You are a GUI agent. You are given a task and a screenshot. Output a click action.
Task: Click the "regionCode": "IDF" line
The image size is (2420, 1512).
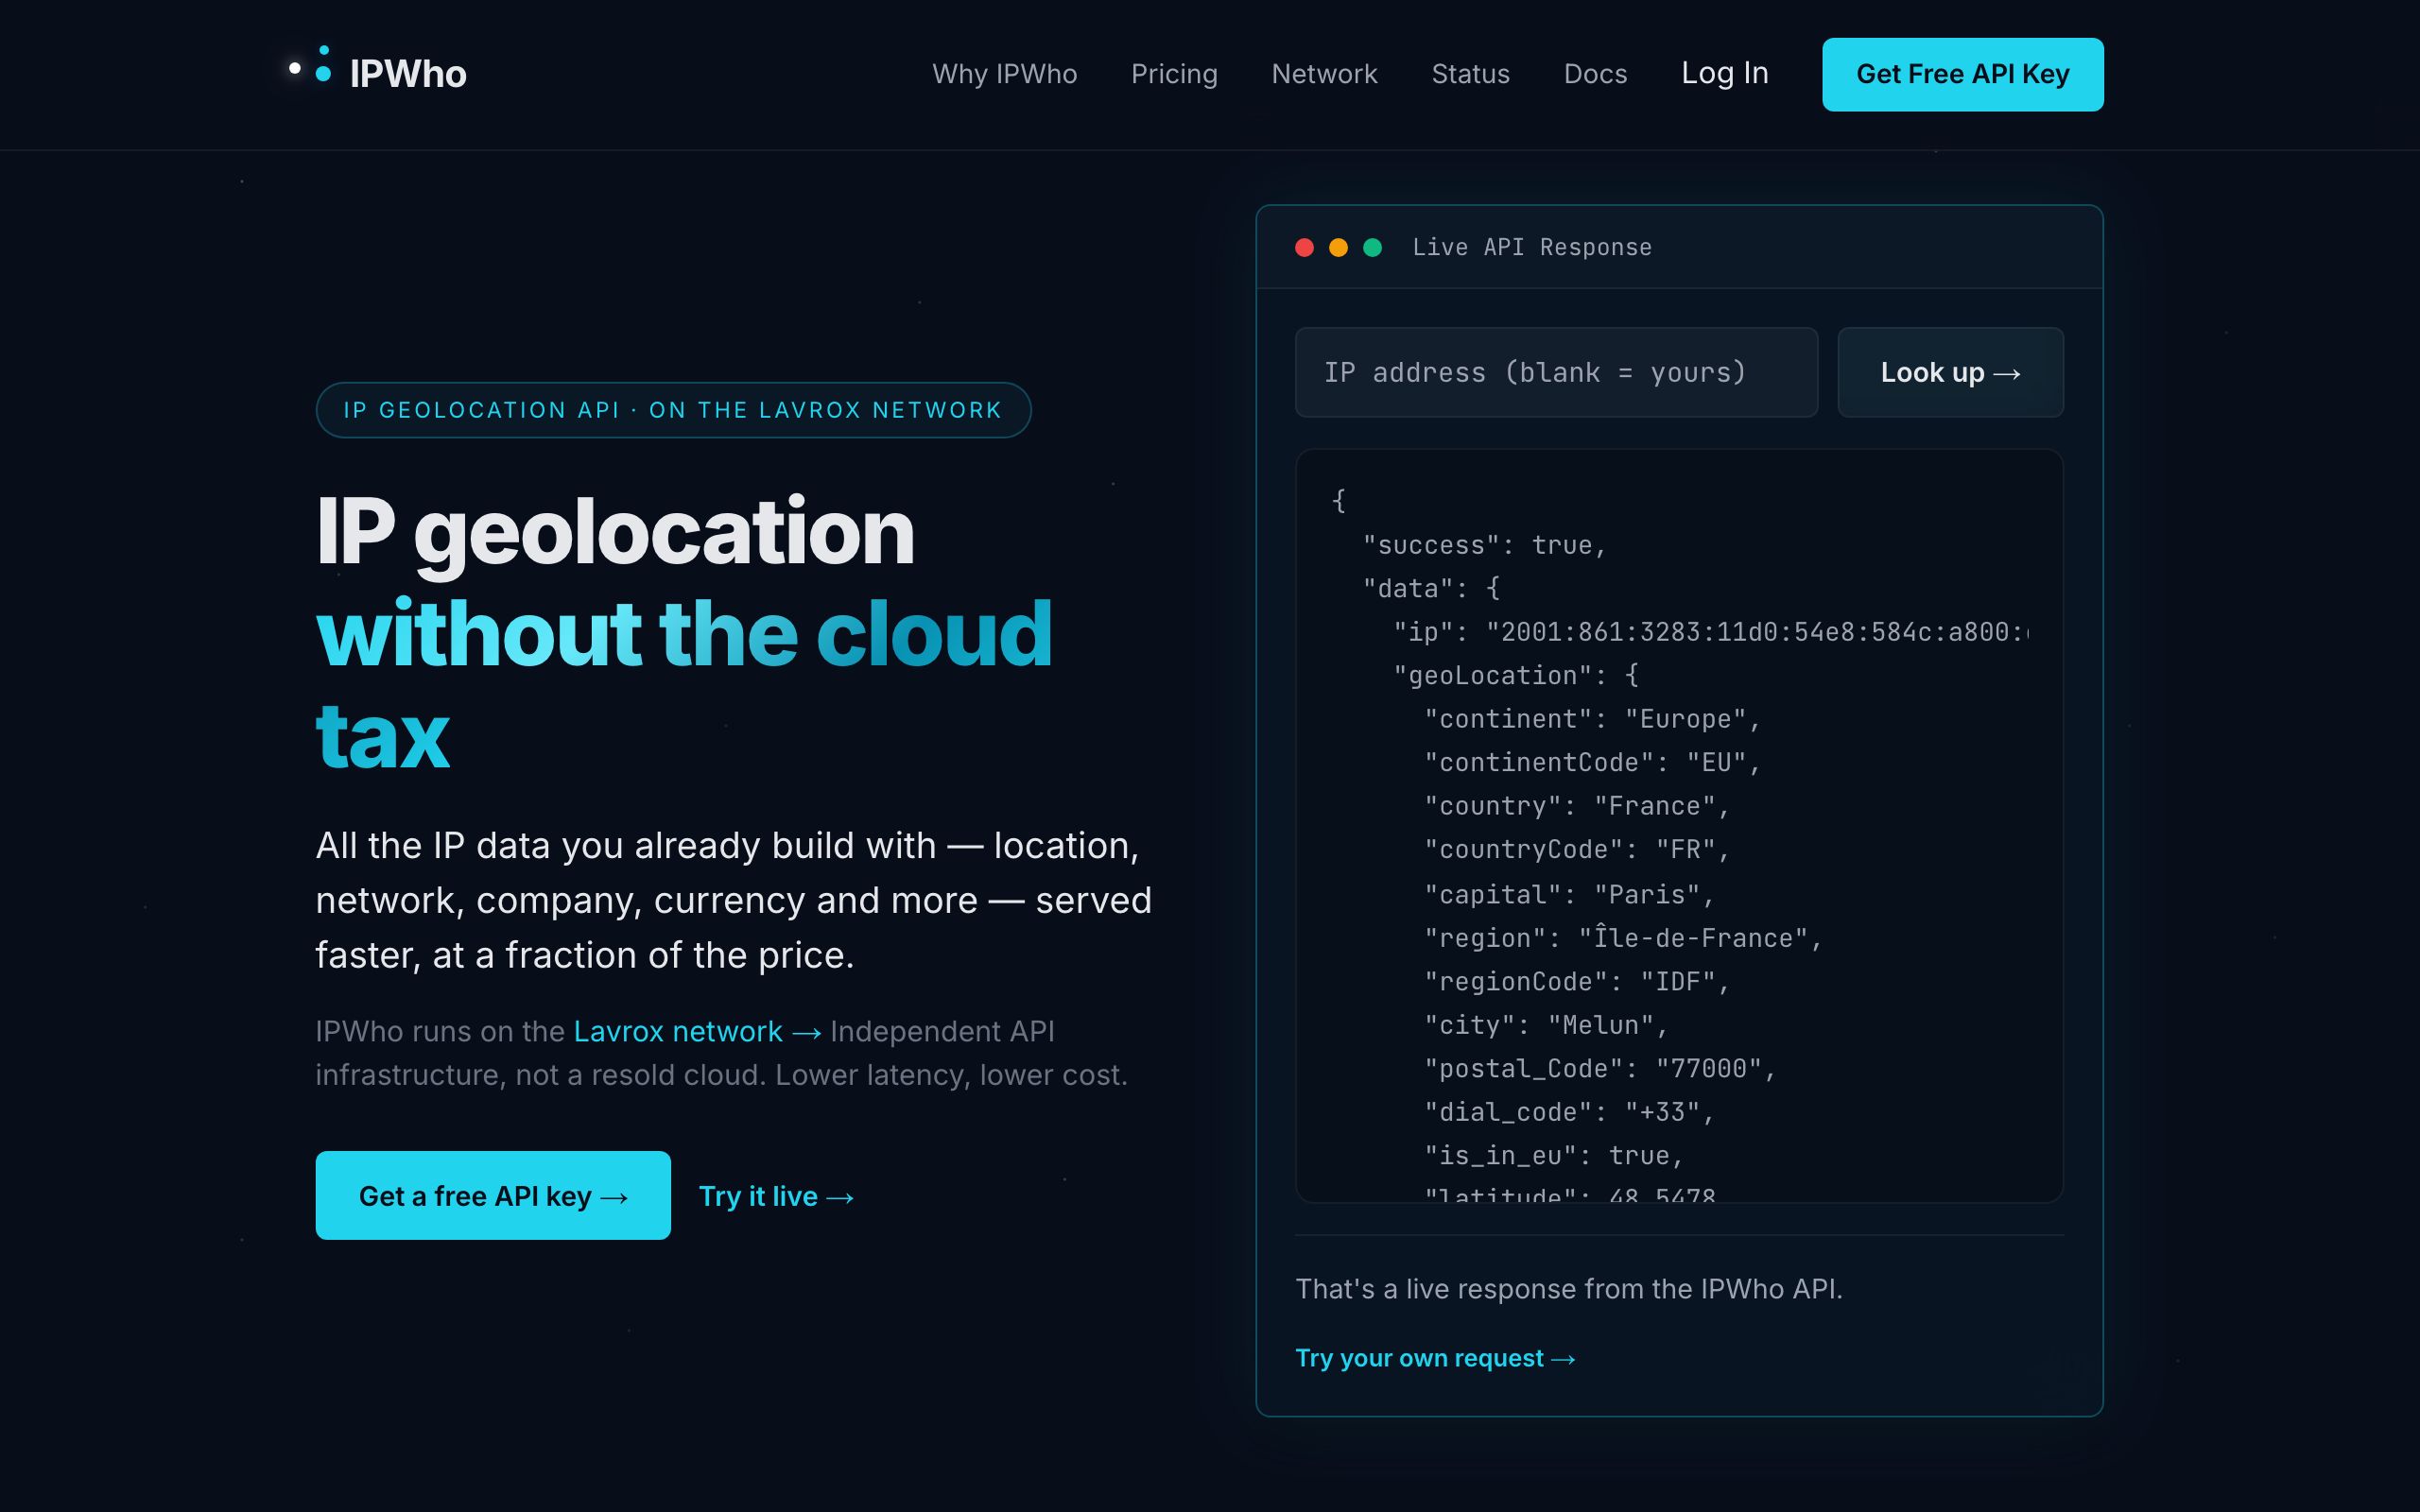coord(1577,981)
